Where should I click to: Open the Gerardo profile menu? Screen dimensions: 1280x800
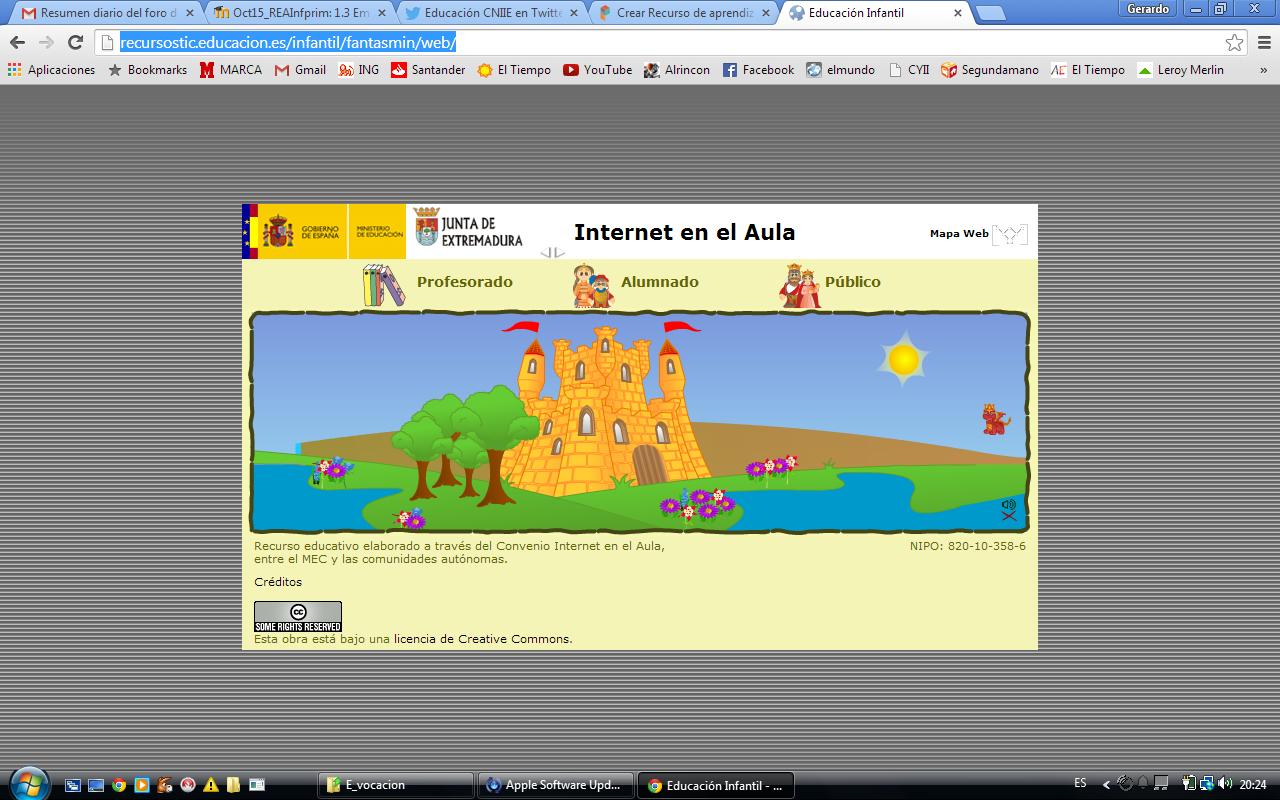point(1147,9)
